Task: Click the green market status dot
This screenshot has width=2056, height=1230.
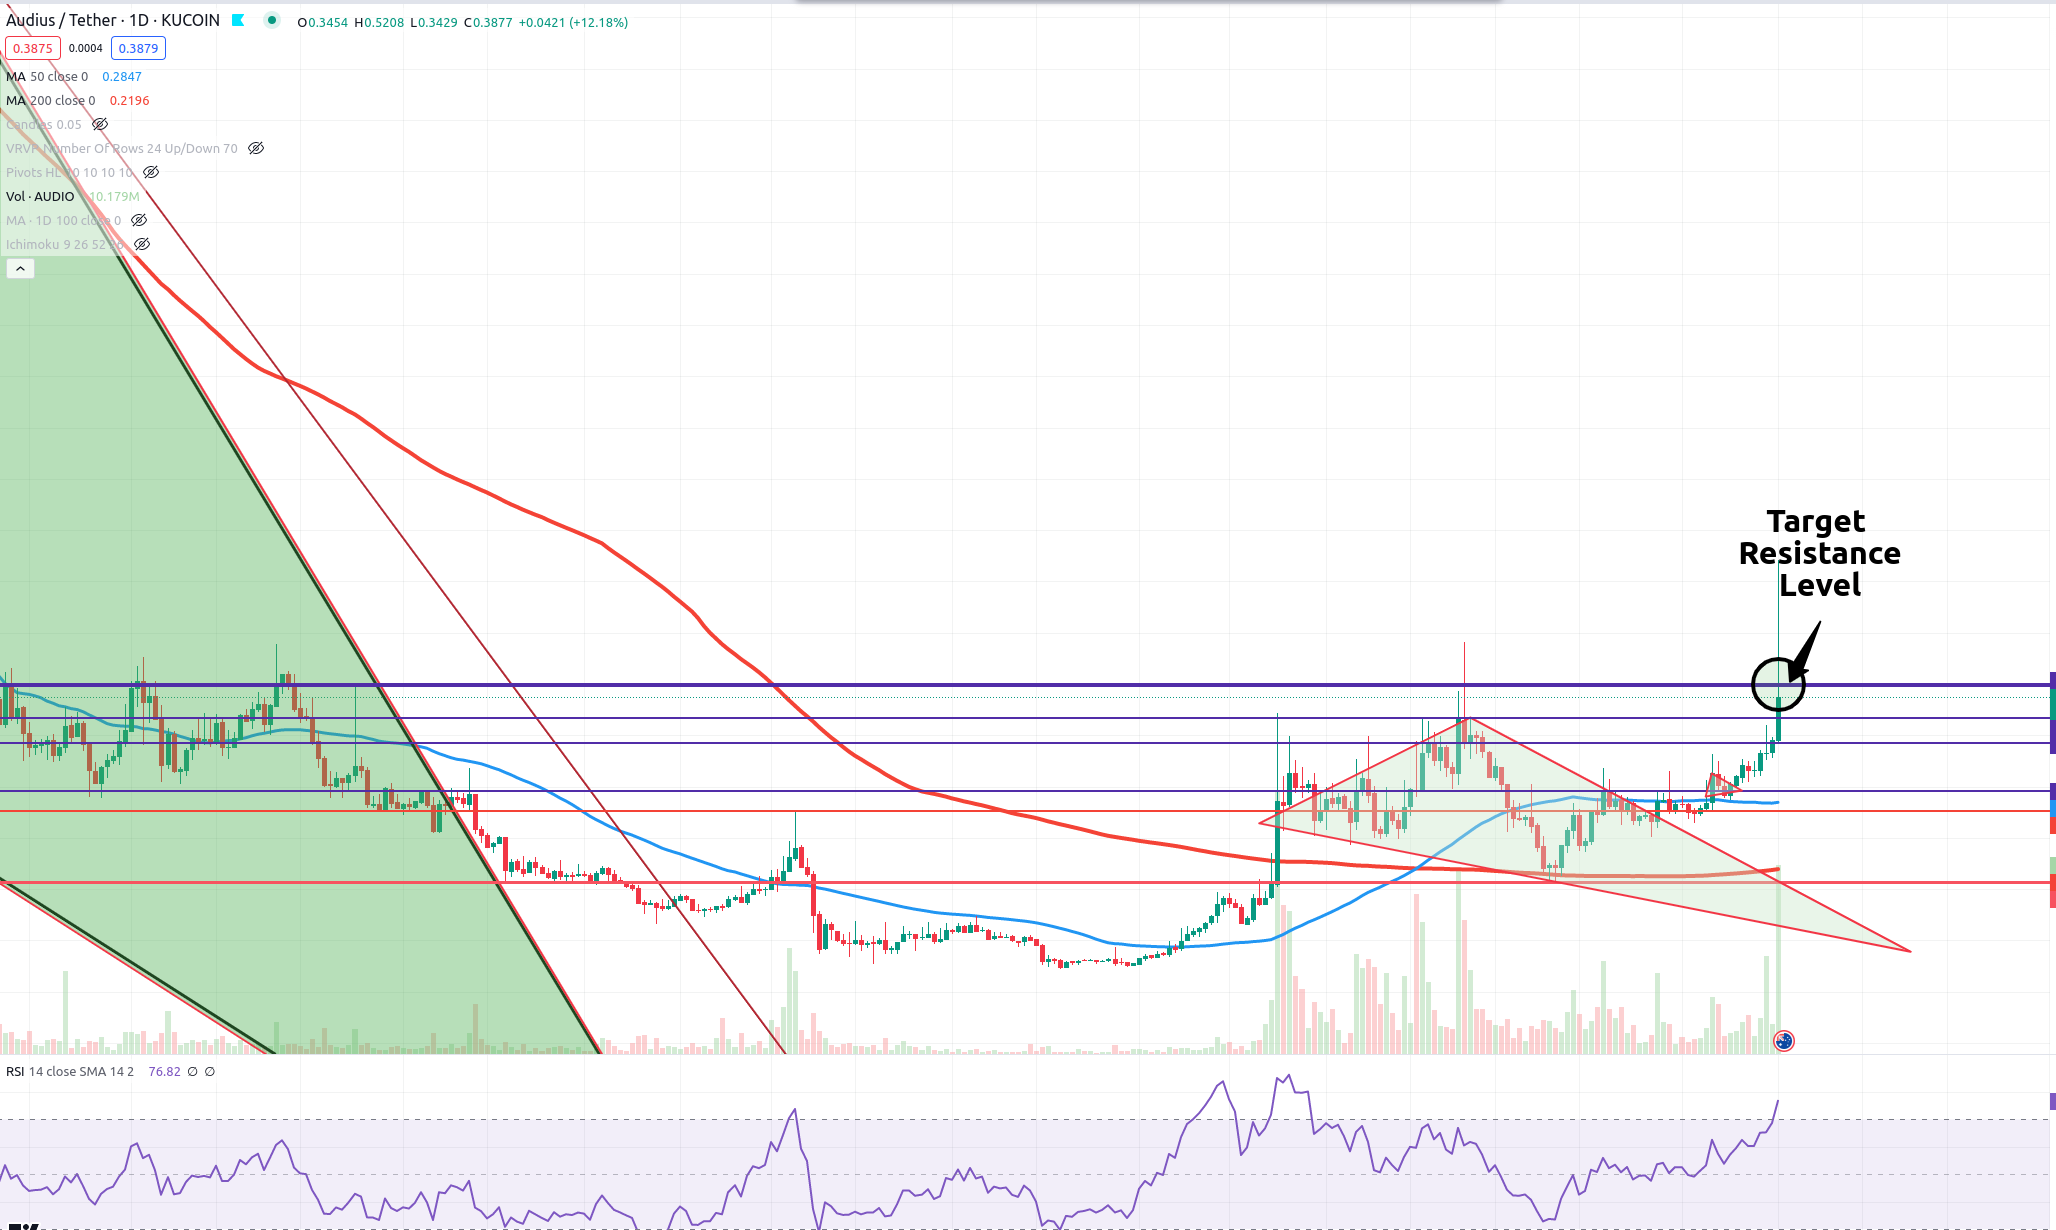Action: pos(271,20)
